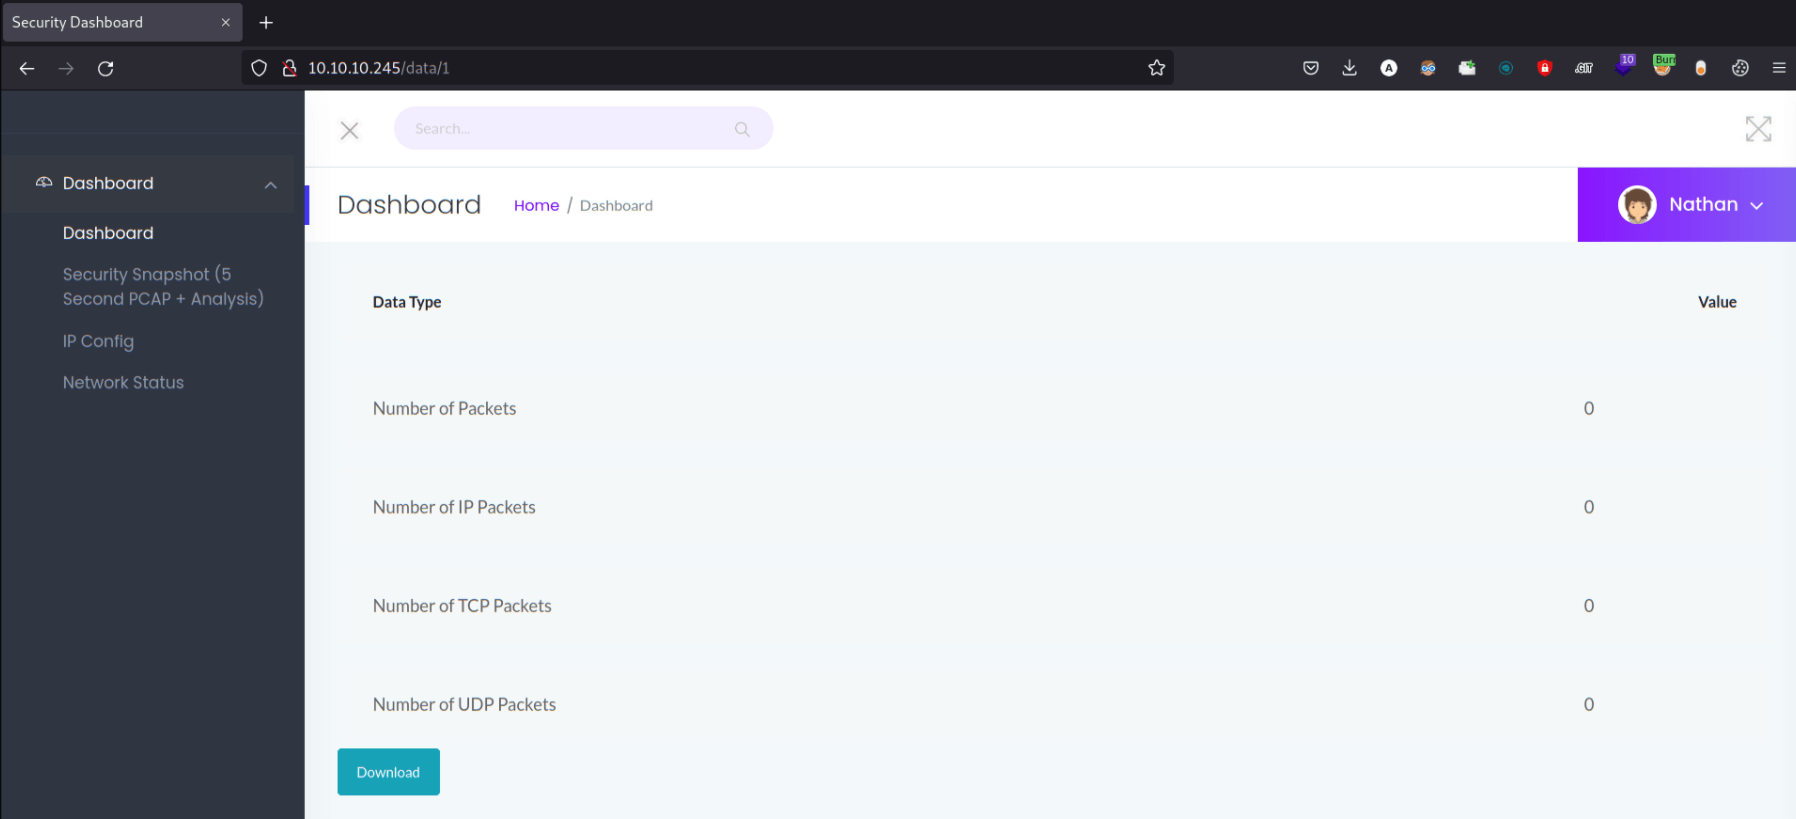The height and width of the screenshot is (819, 1796).
Task: Follow the Home breadcrumb link
Action: click(536, 205)
